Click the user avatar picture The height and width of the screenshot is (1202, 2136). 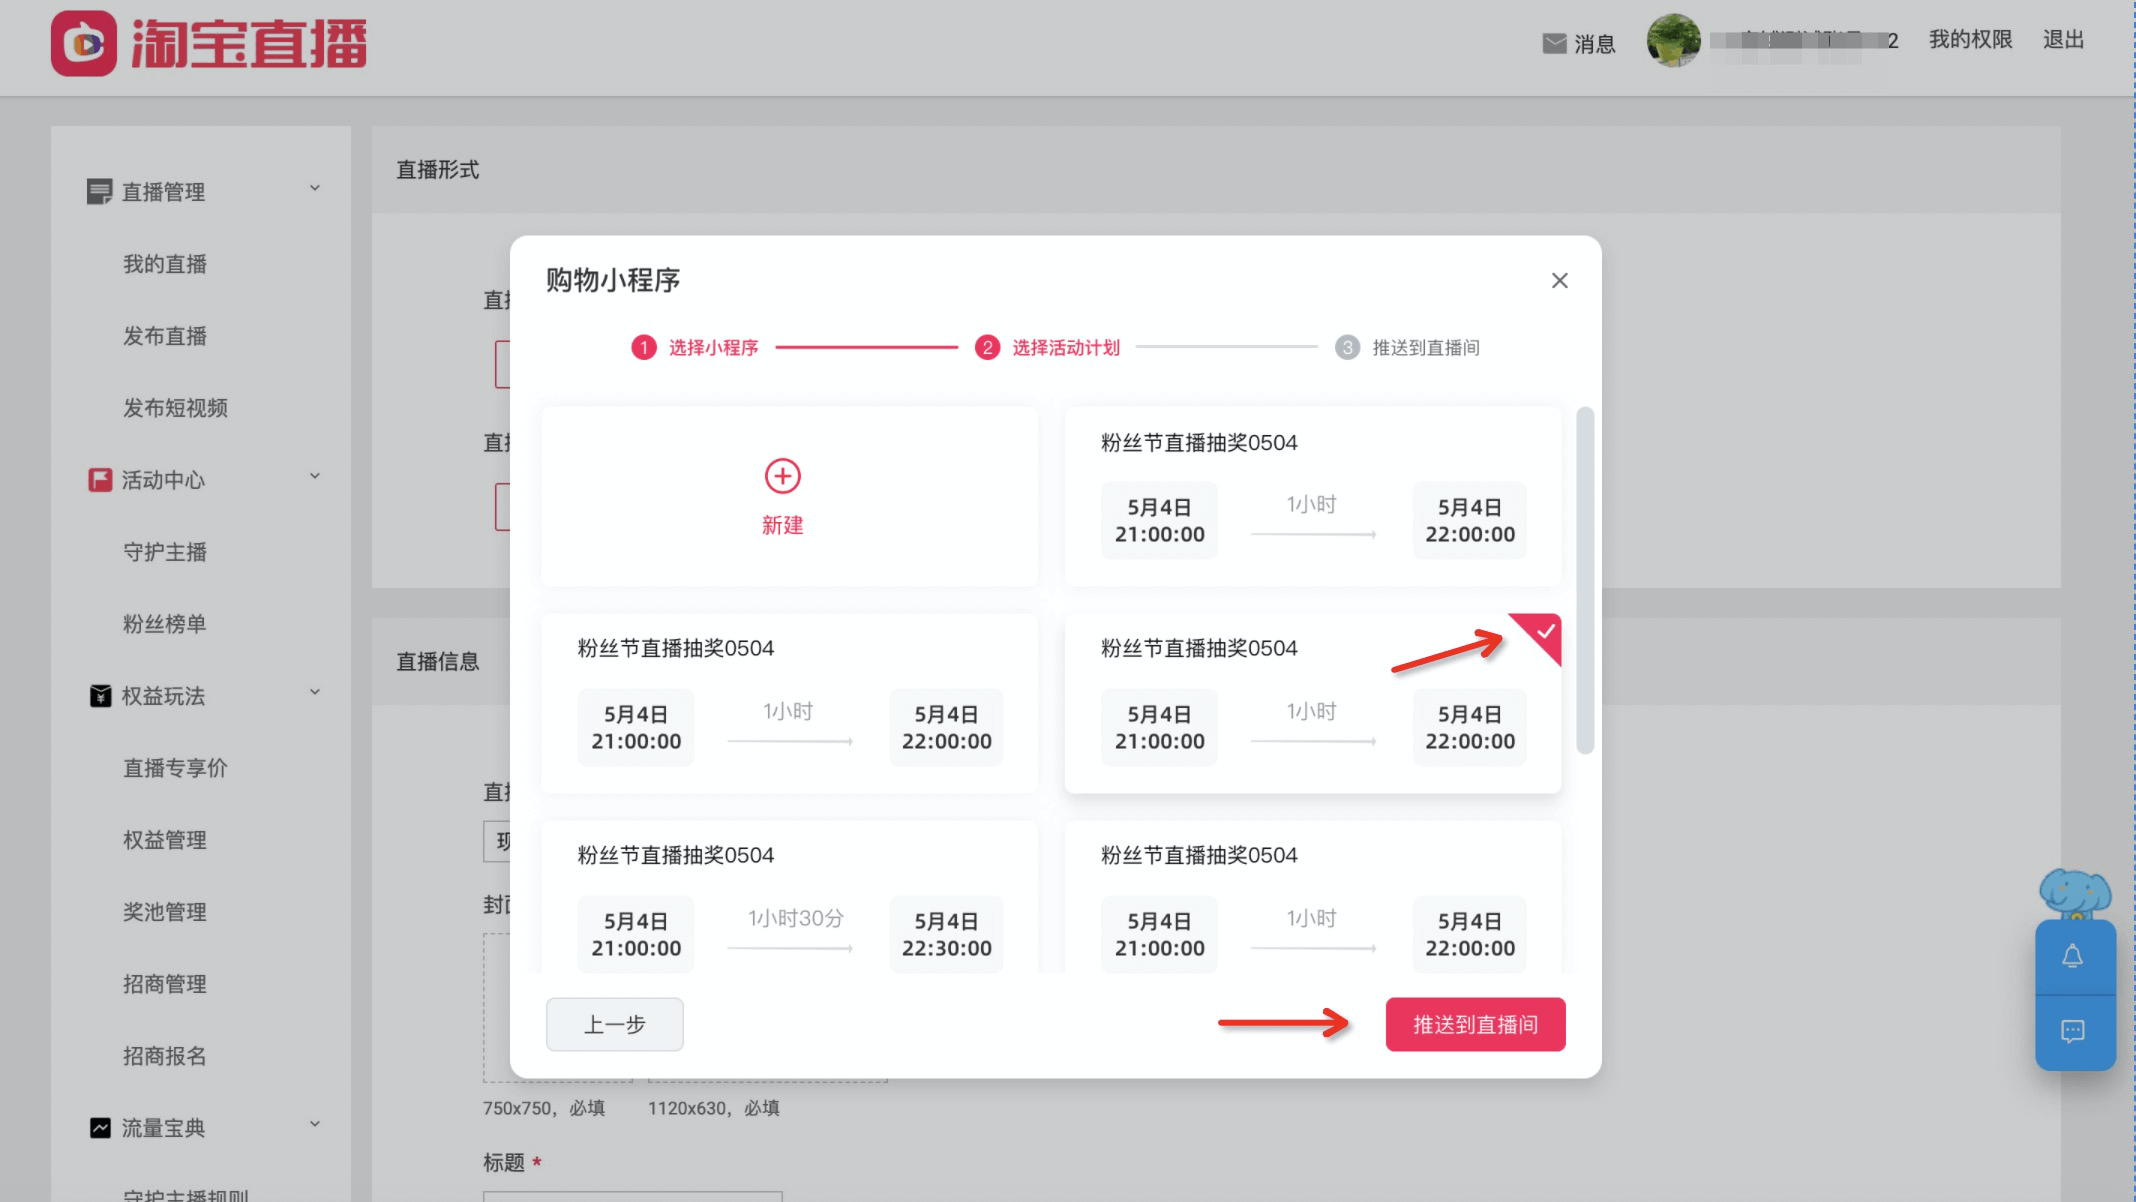(x=1673, y=41)
